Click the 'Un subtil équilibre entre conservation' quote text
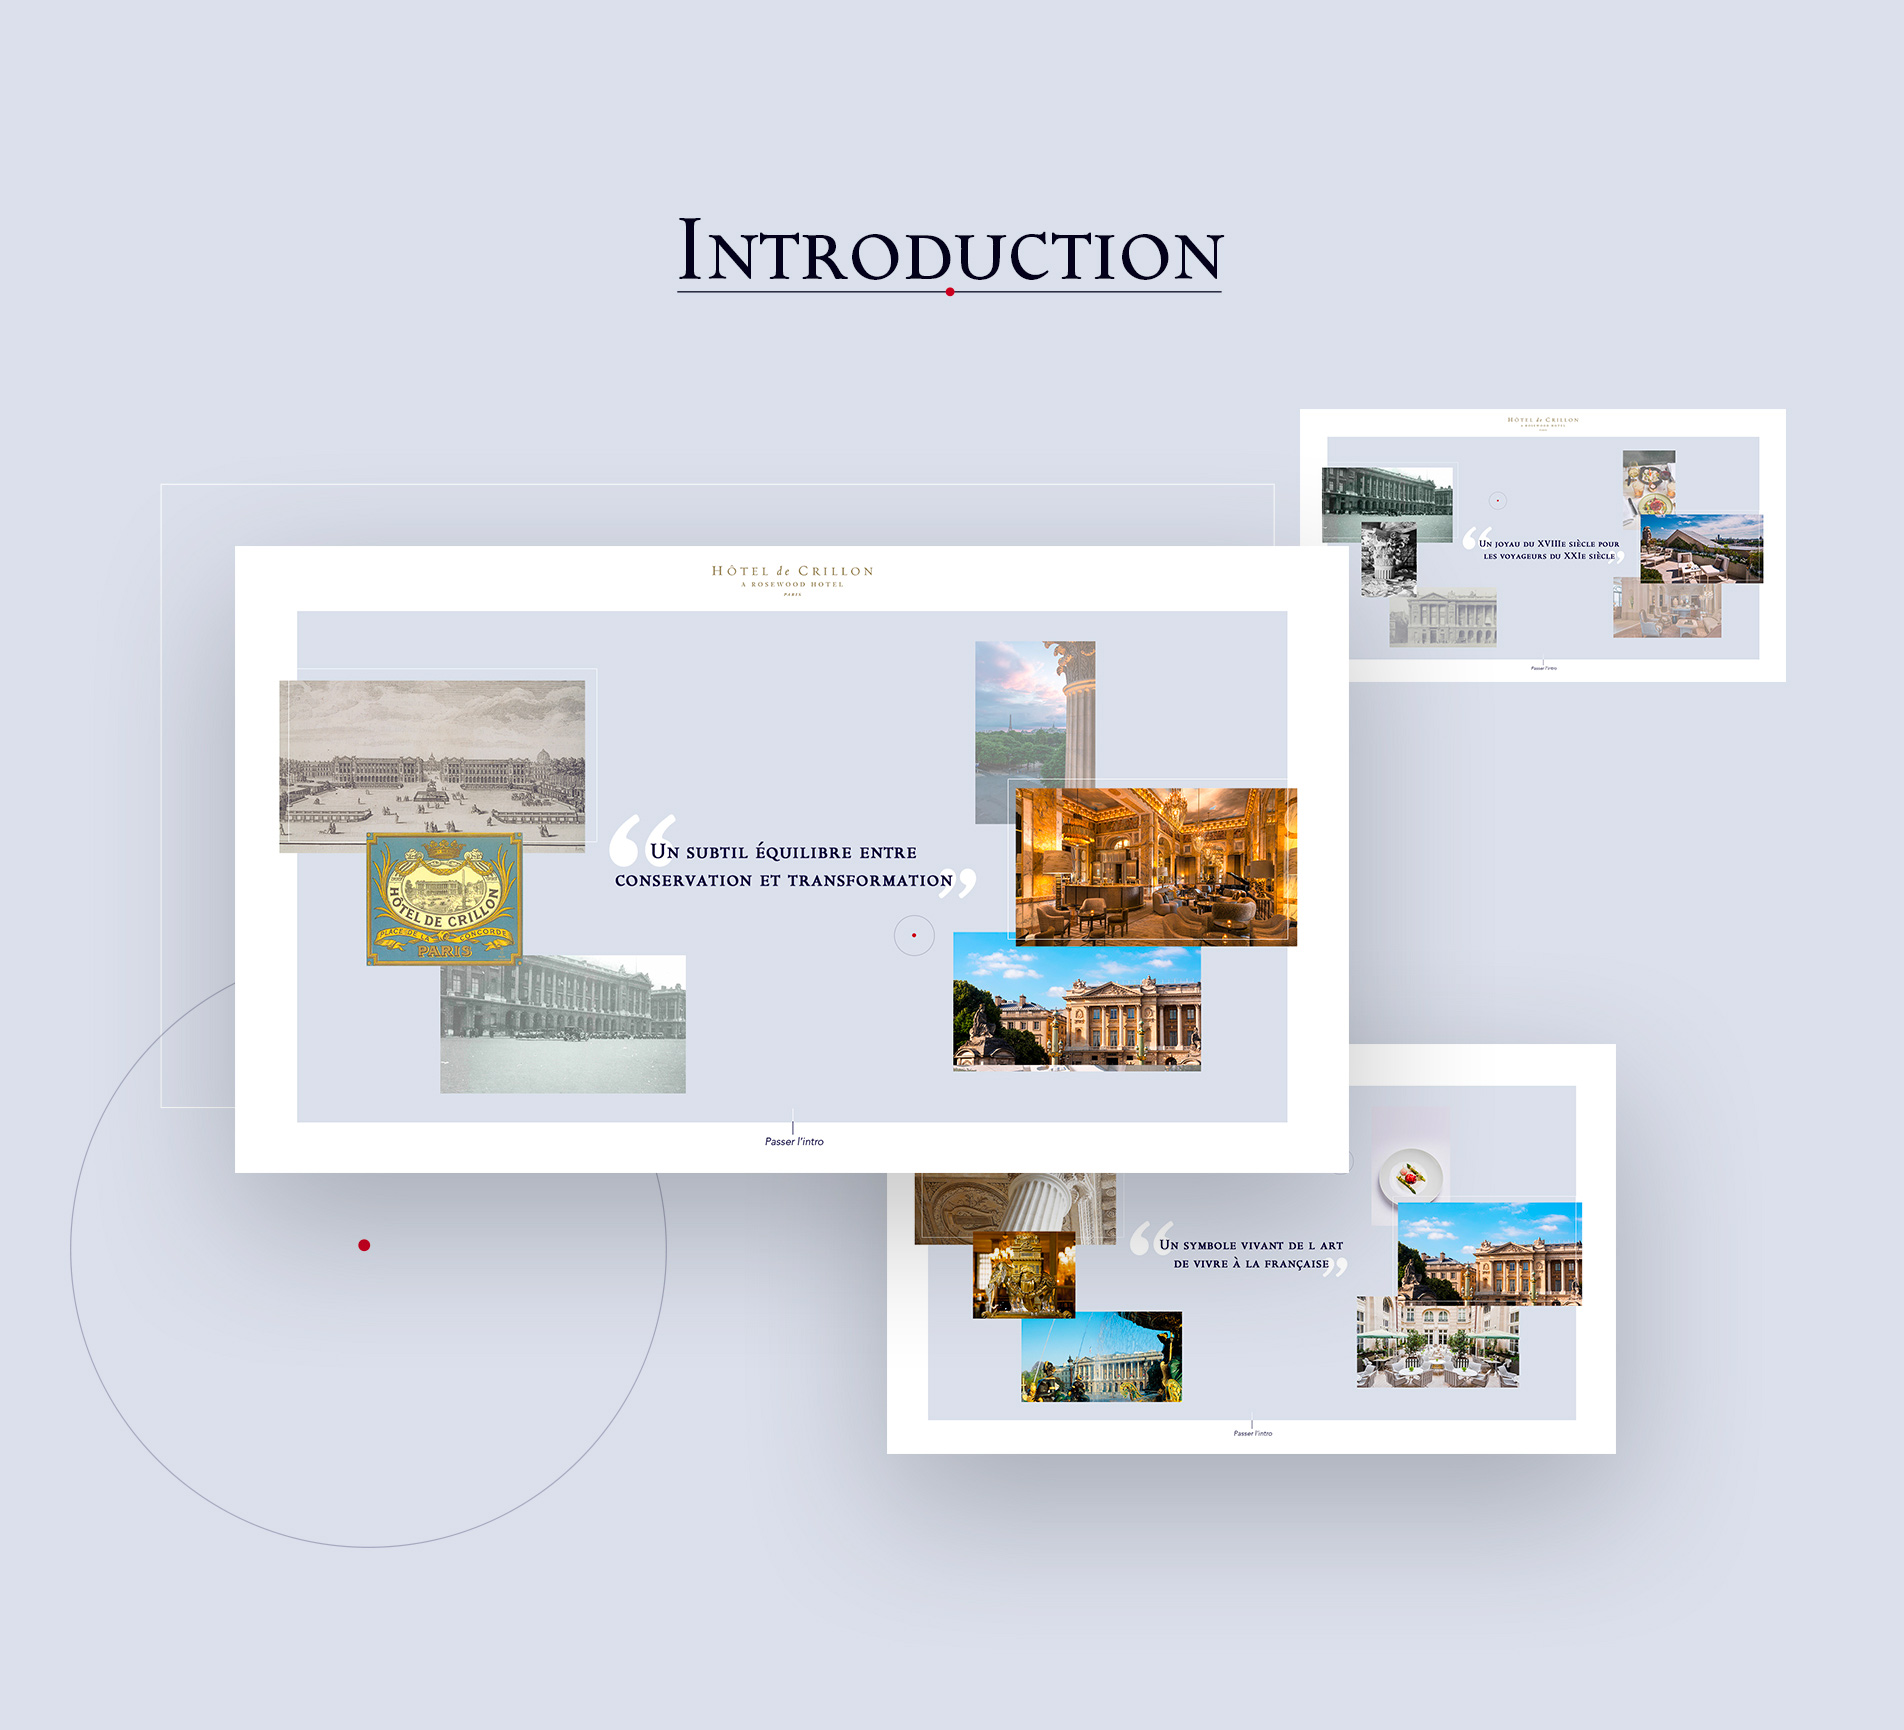The image size is (1904, 1730). 784,866
